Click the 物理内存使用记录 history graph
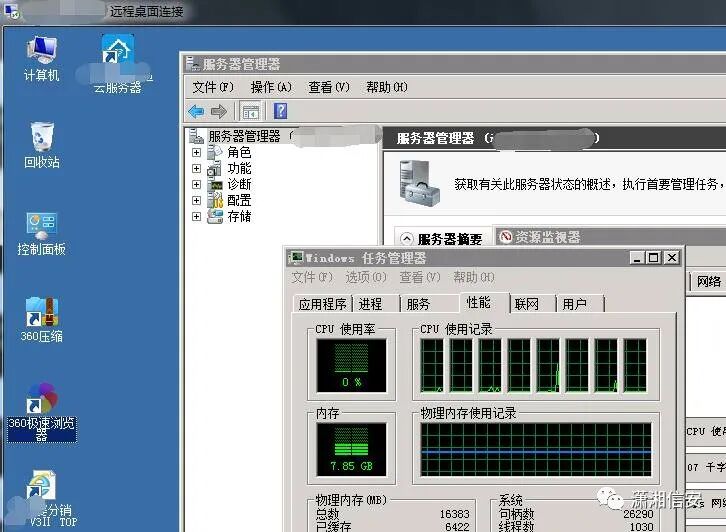The height and width of the screenshot is (532, 726). pyautogui.click(x=536, y=449)
